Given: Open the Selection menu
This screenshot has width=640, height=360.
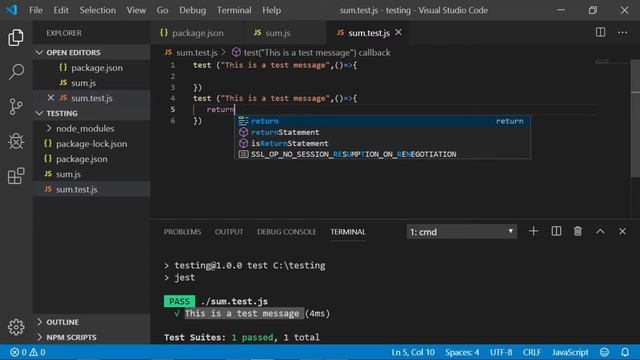Looking at the screenshot, I should [98, 10].
